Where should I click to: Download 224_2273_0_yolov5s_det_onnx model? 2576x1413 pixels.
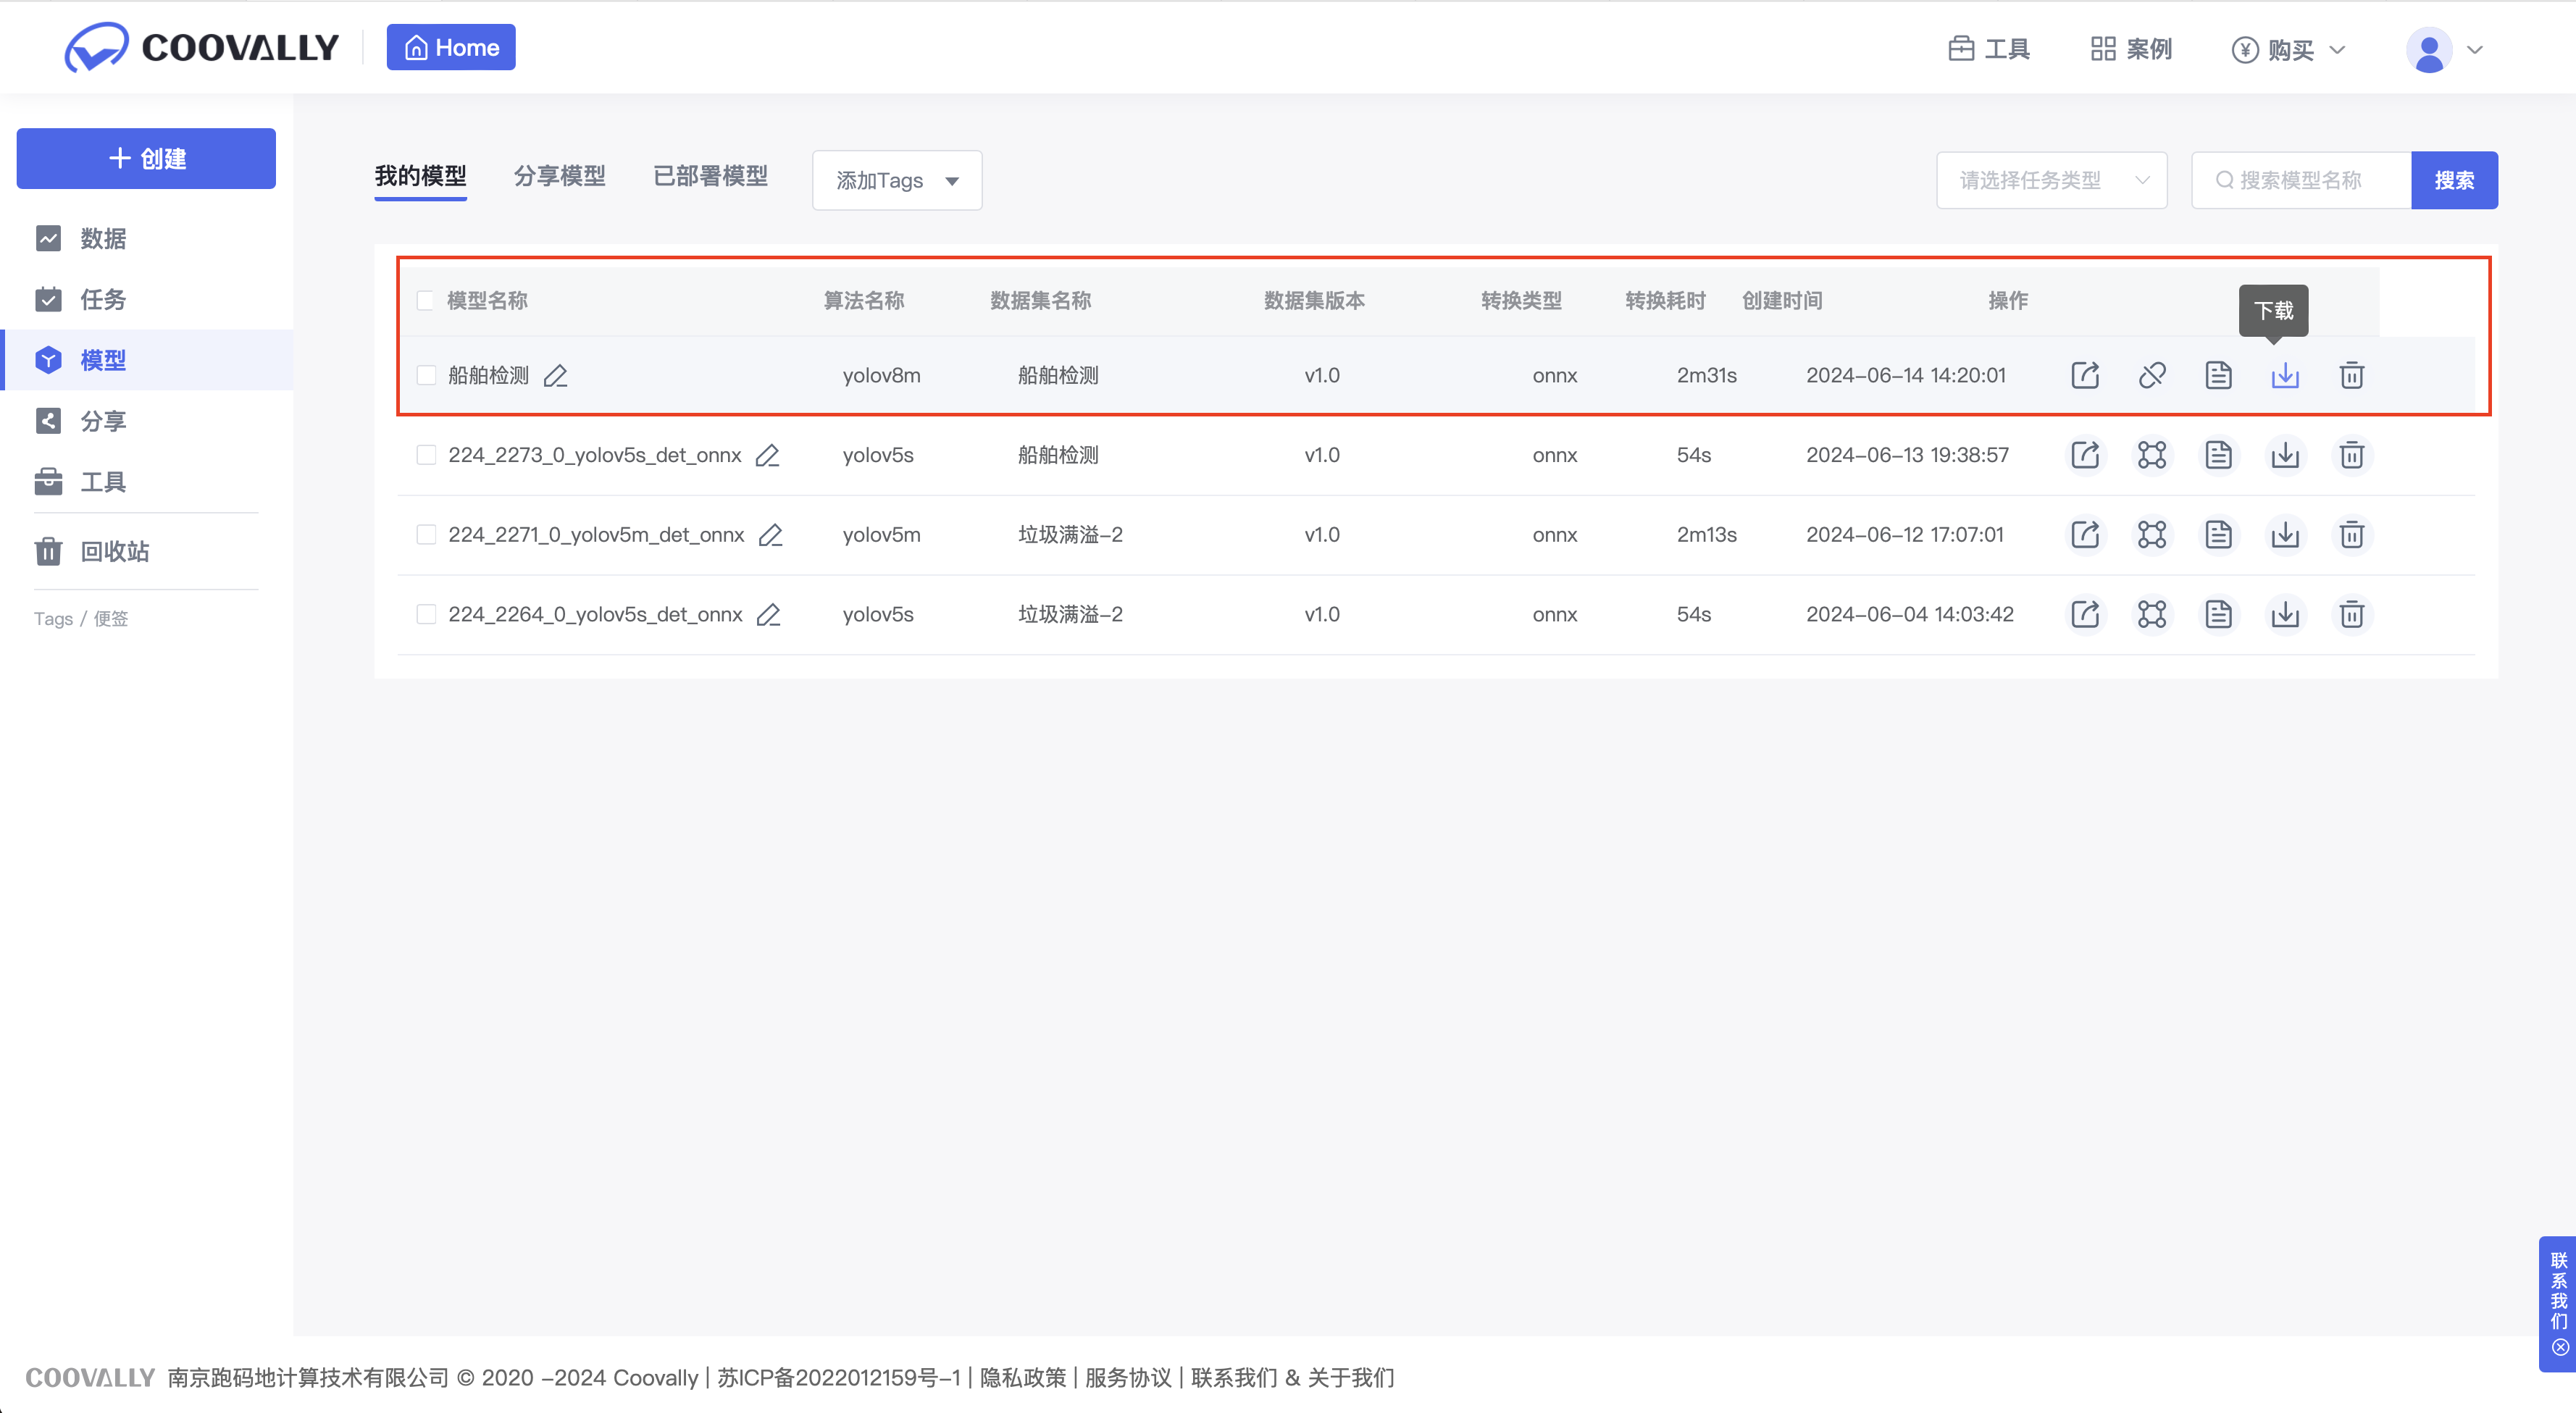point(2285,455)
